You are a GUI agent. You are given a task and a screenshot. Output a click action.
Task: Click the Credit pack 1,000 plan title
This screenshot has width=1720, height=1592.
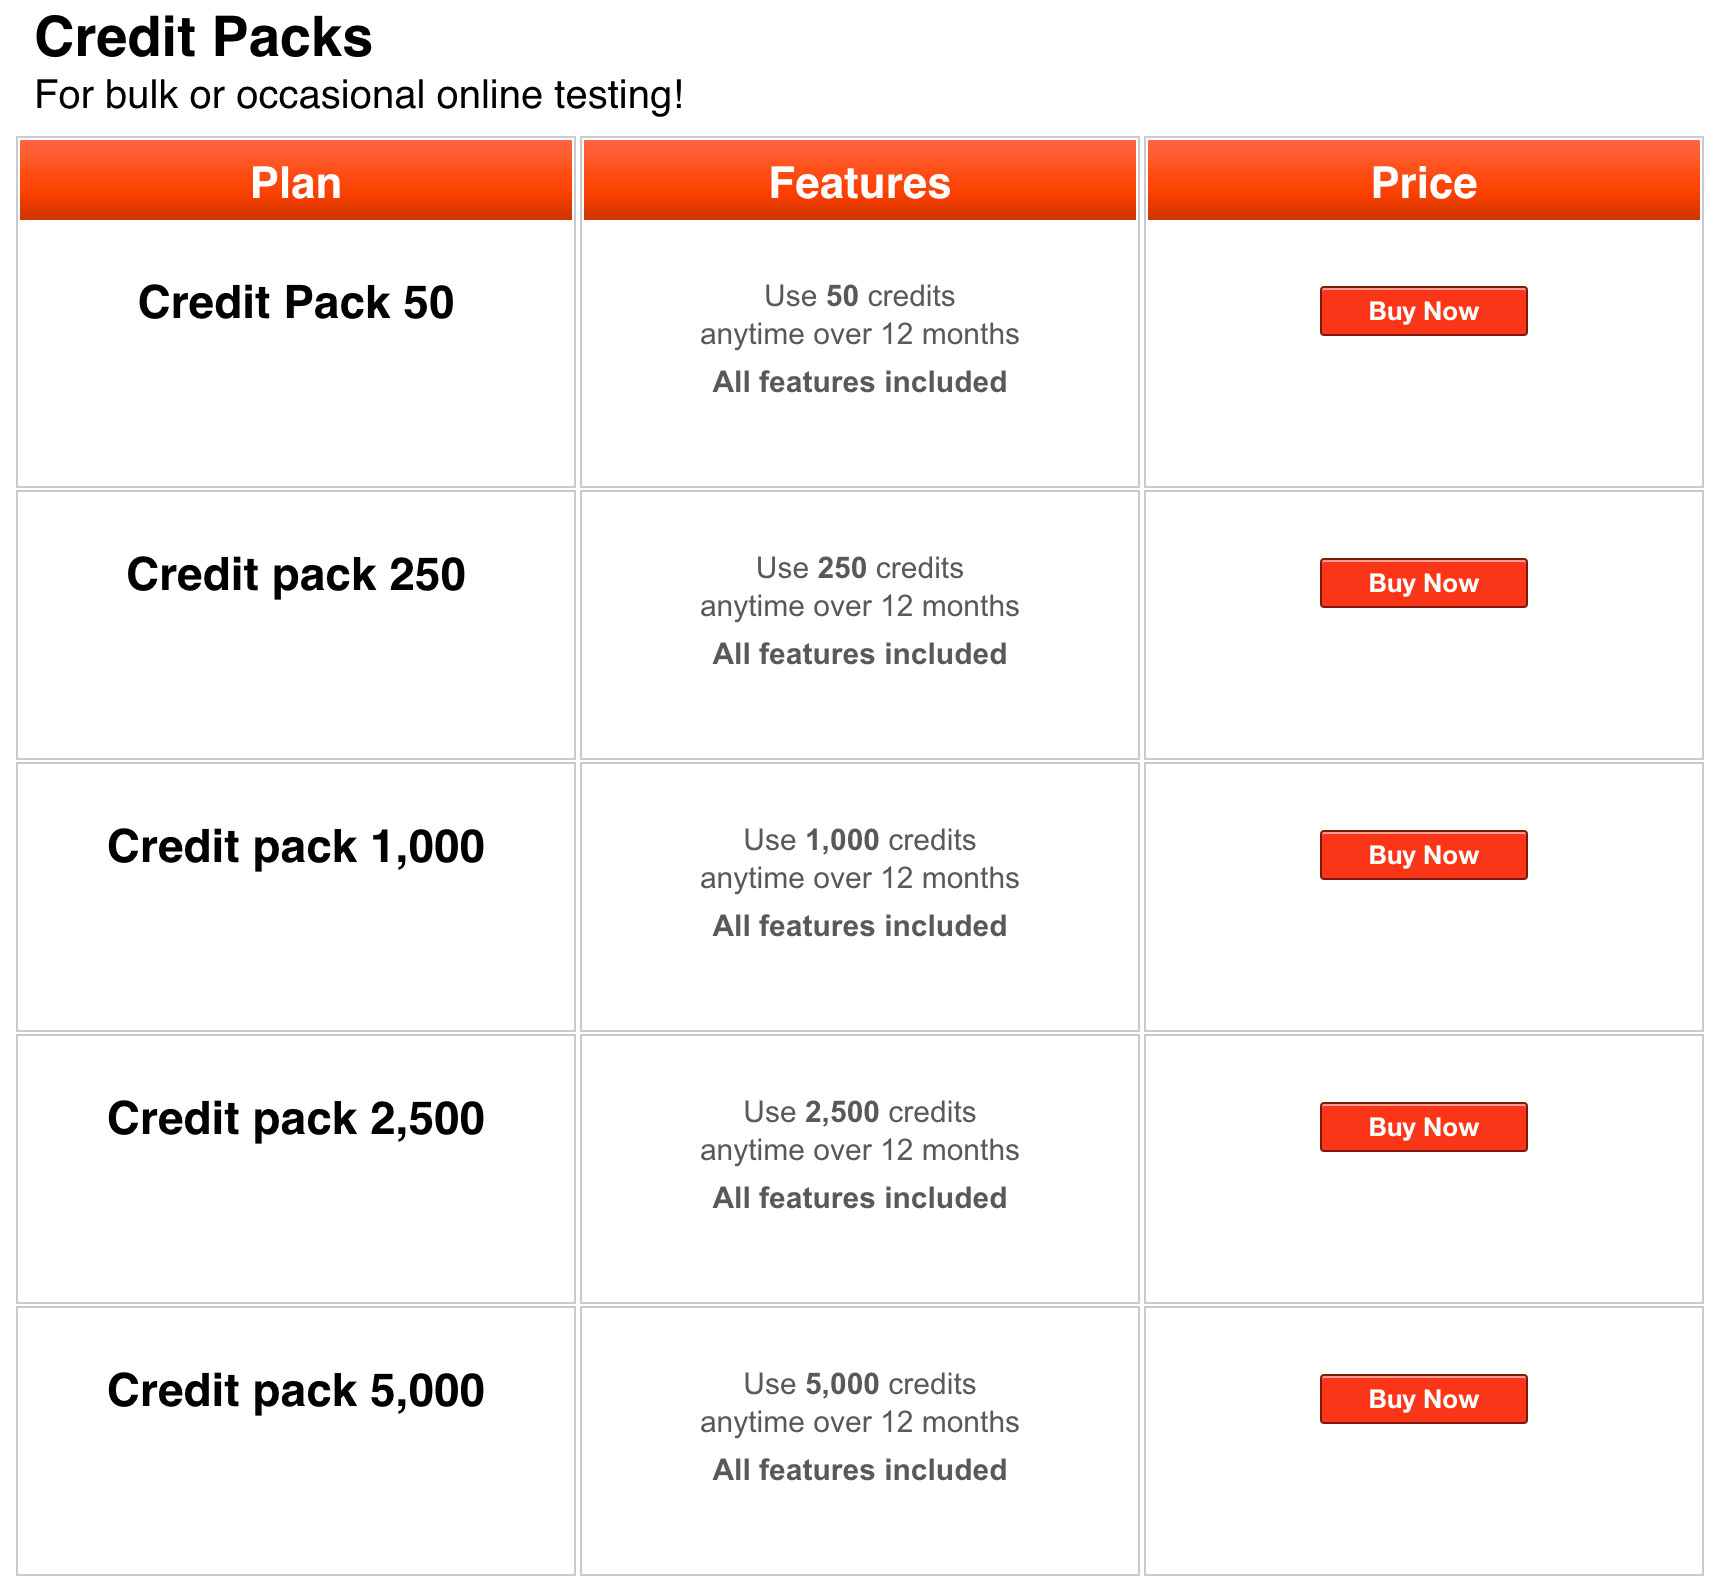[x=296, y=846]
